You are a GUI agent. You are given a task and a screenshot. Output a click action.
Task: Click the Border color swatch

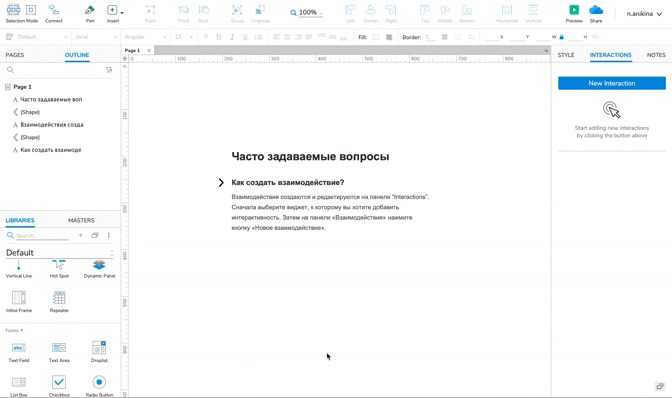(x=444, y=37)
